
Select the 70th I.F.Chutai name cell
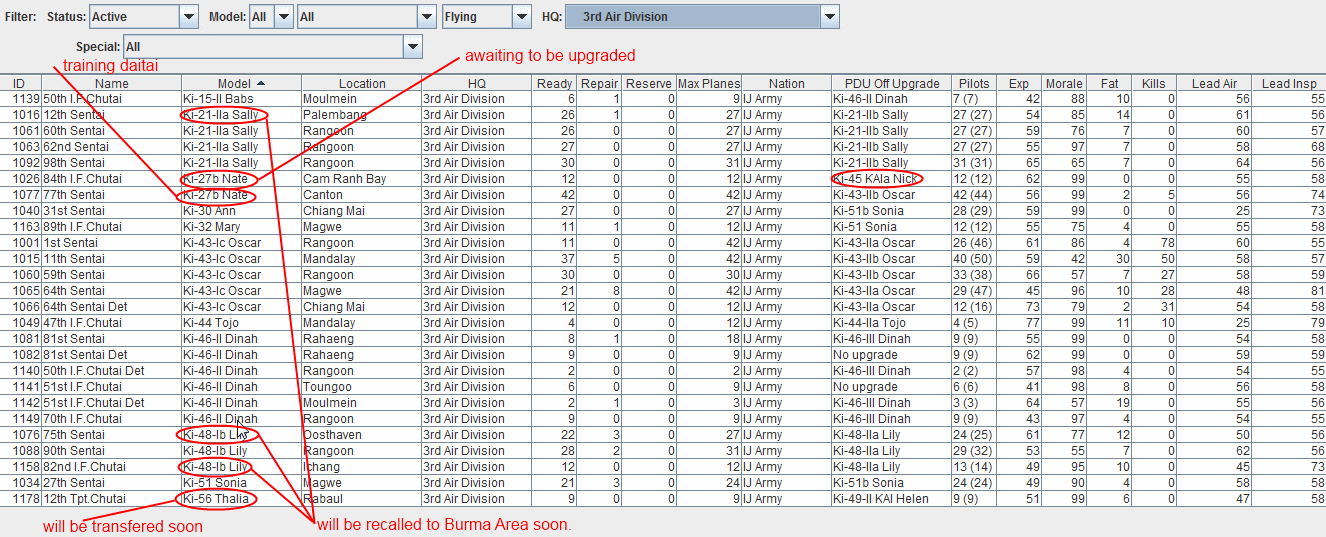coord(111,419)
